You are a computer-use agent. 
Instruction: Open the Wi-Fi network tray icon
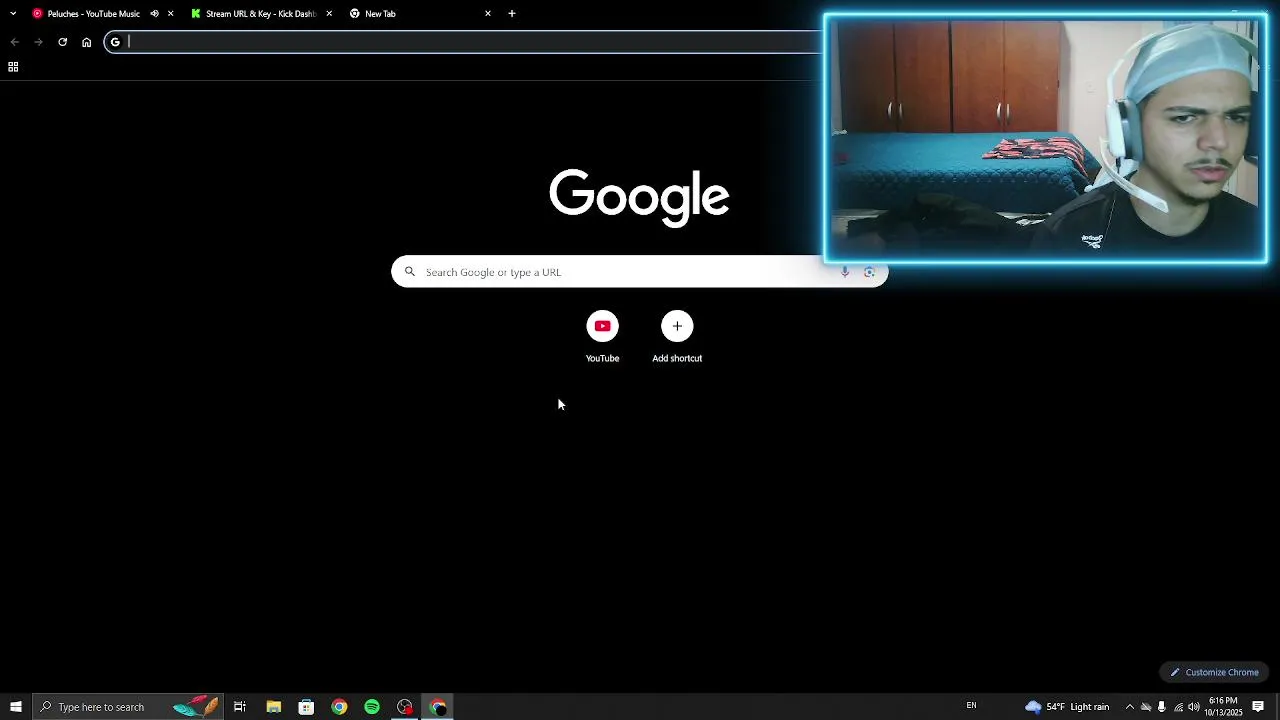1178,707
